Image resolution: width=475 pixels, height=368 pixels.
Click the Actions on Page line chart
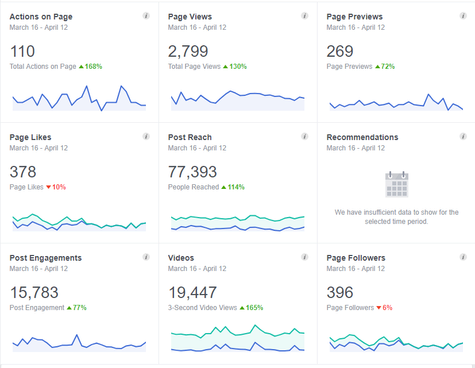coord(79,98)
